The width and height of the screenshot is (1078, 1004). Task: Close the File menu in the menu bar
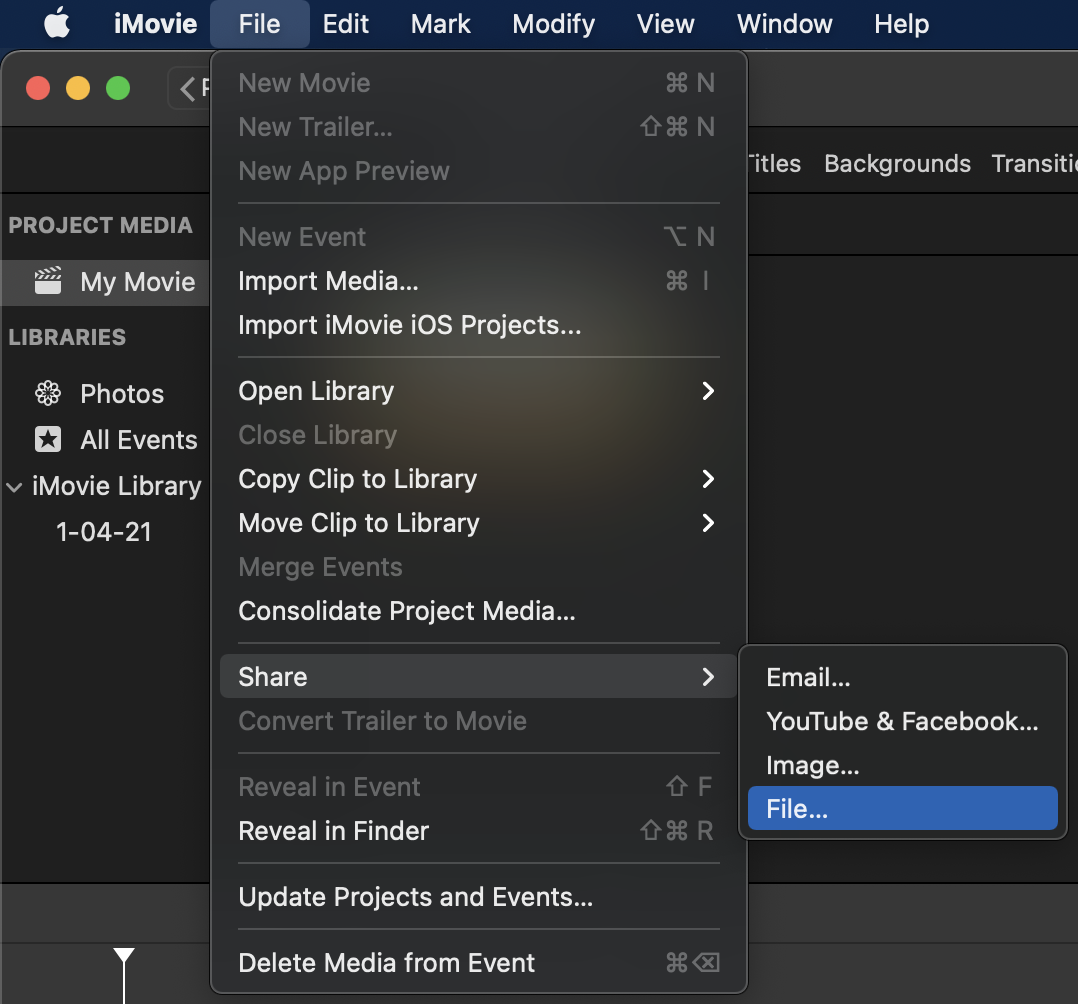click(x=259, y=24)
